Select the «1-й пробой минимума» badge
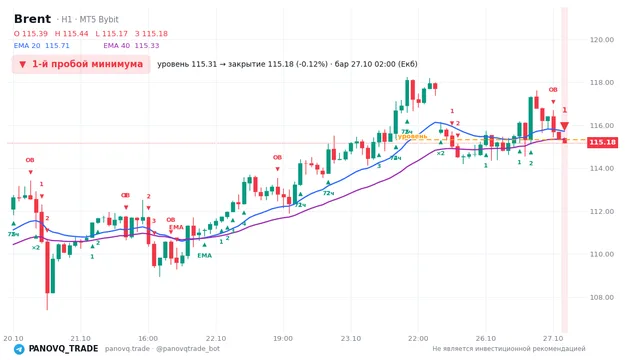 click(x=81, y=64)
